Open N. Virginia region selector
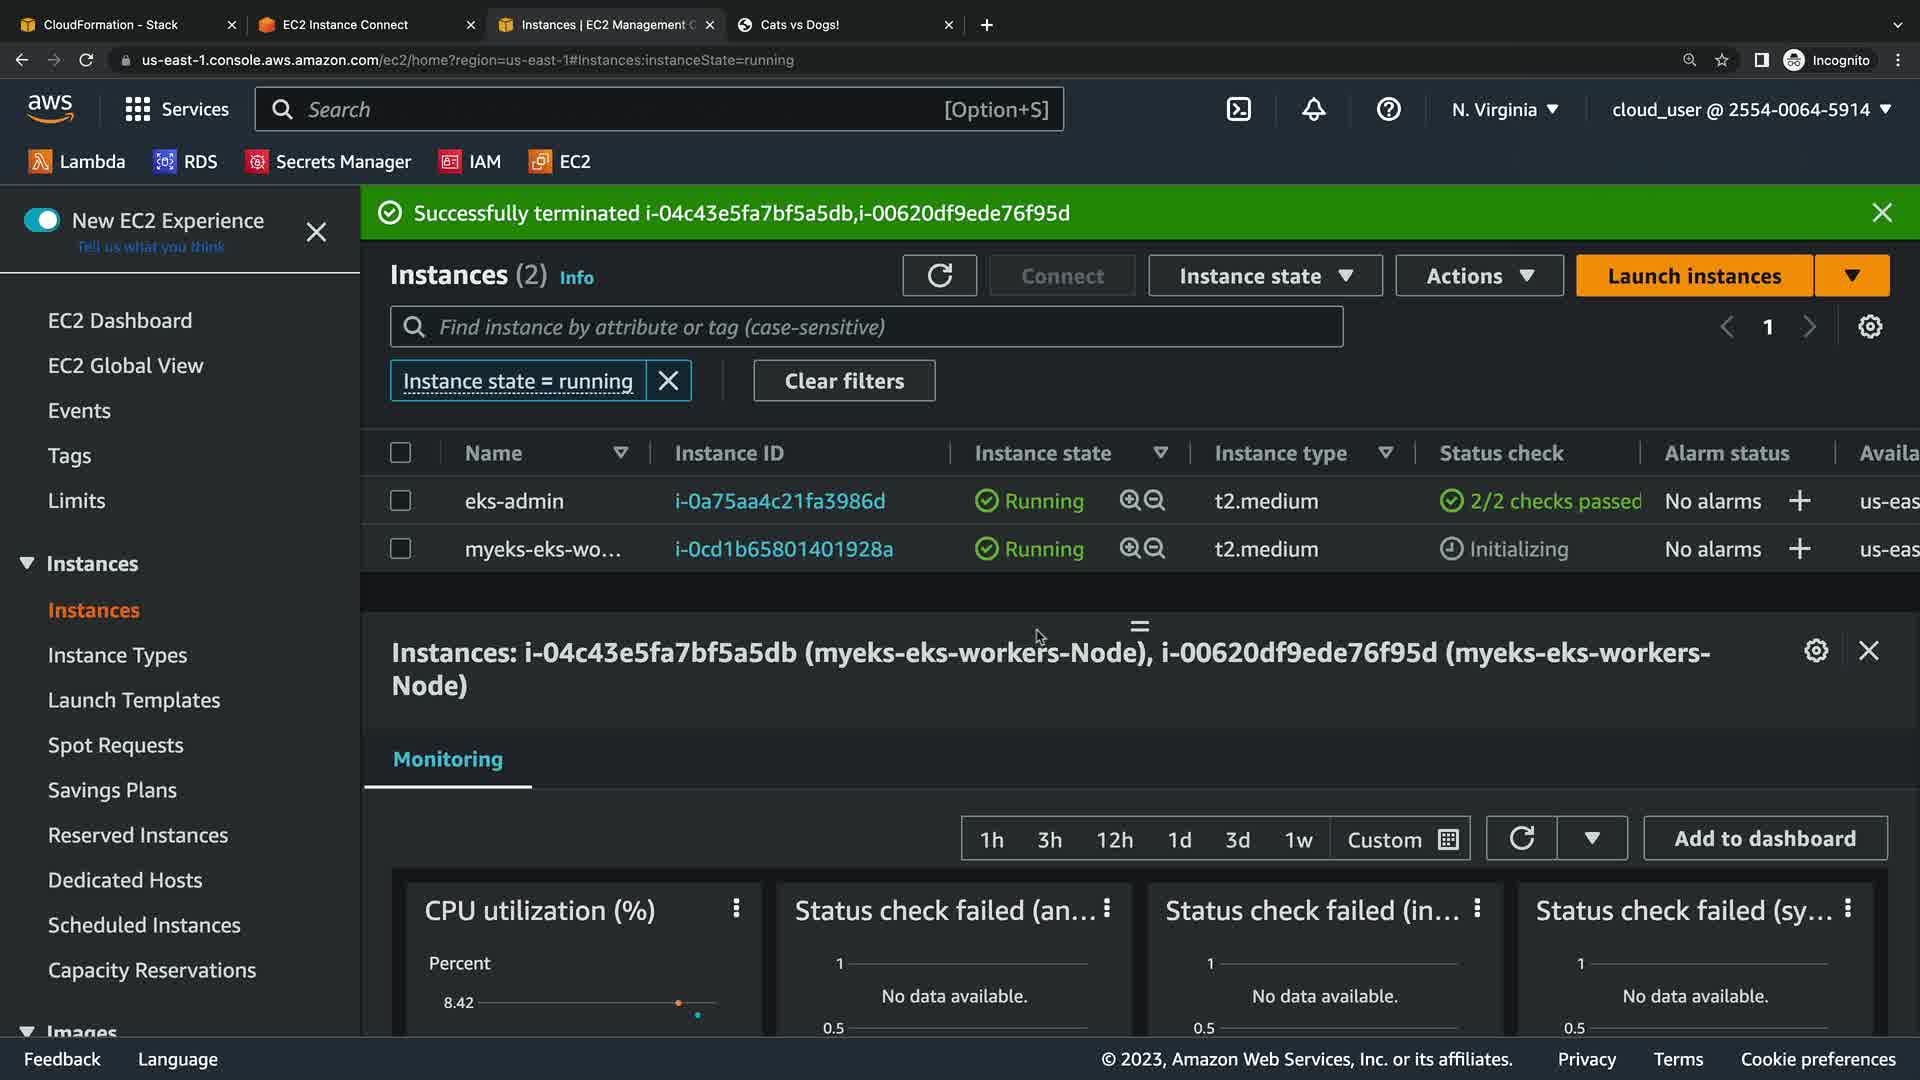Screen dimensions: 1920x1080 1504,110
